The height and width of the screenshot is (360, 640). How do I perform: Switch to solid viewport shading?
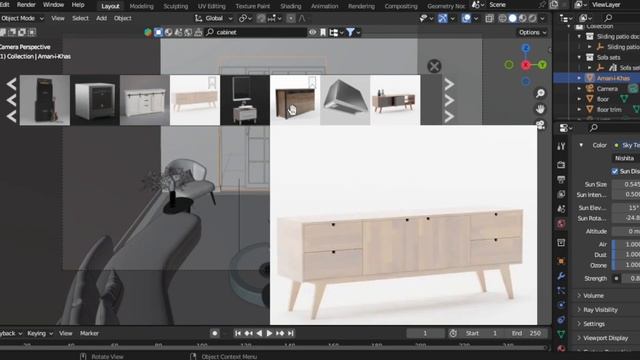tap(512, 18)
